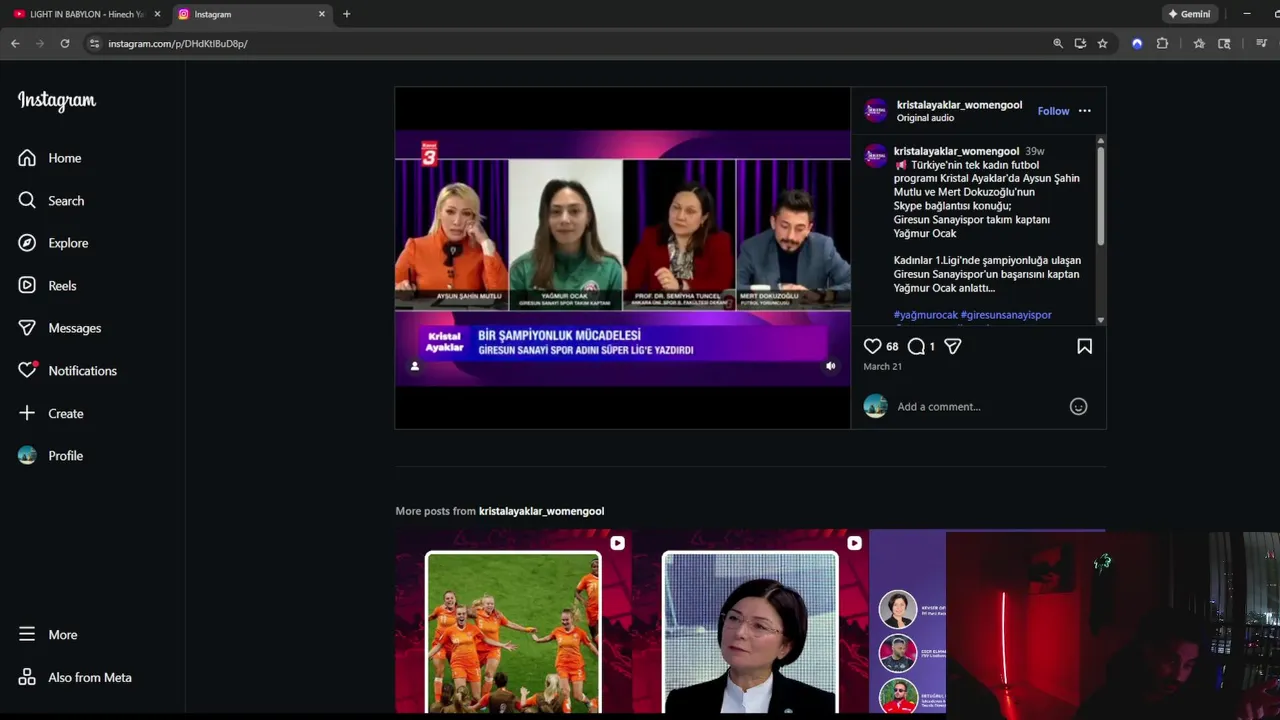Viewport: 1280px width, 720px height.
Task: Open Instagram Home from the sidebar
Action: tap(50, 158)
